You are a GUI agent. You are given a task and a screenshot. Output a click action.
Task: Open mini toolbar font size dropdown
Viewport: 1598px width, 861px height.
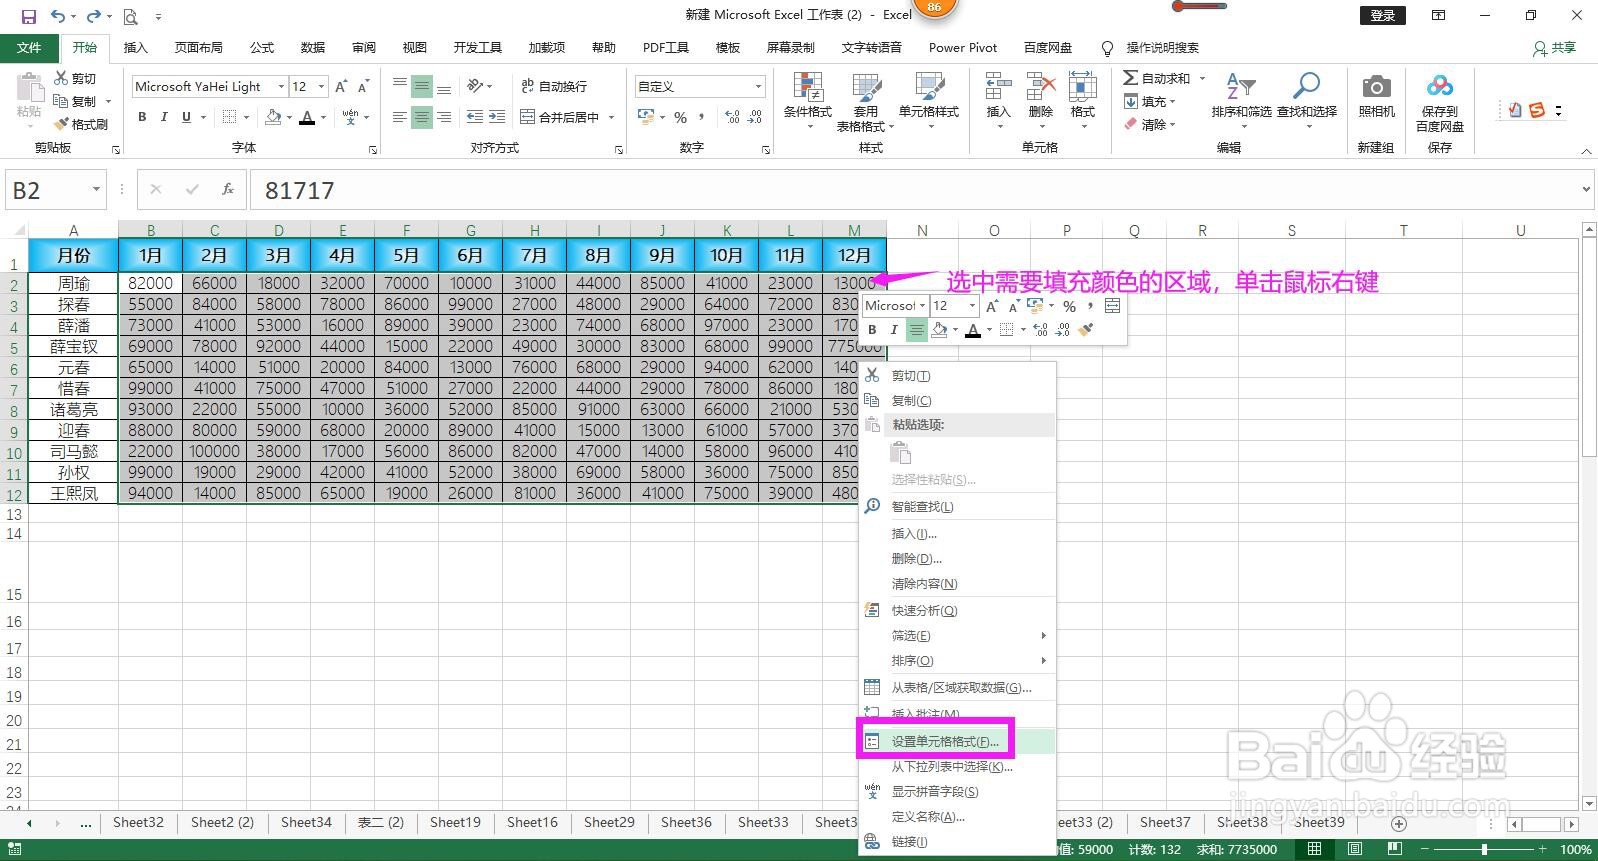pyautogui.click(x=972, y=305)
